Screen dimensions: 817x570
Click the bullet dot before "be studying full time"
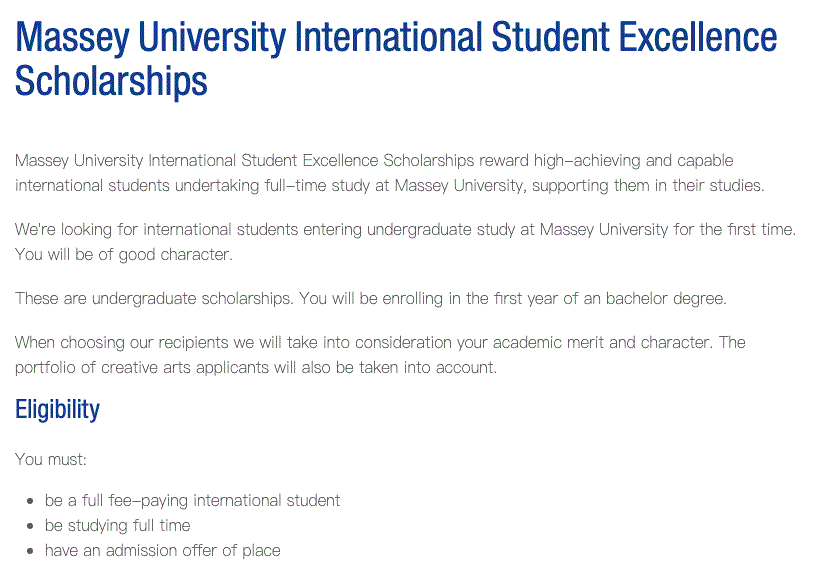tap(31, 526)
